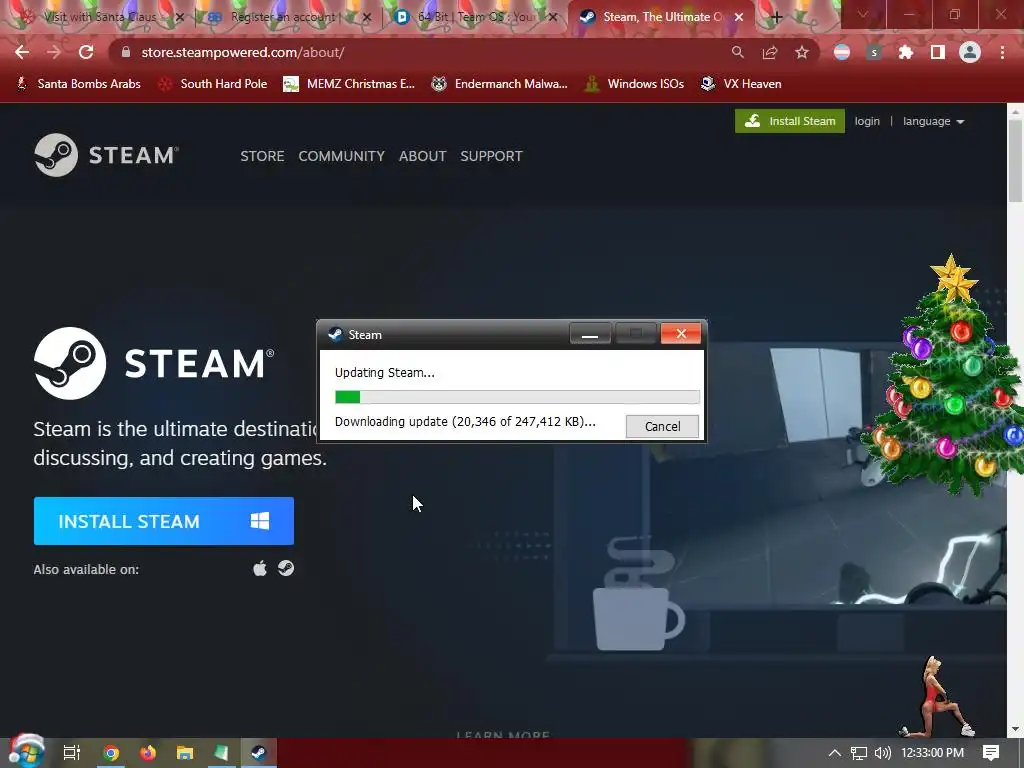Open the Chrome three-dot menu
Image resolution: width=1024 pixels, height=768 pixels.
pyautogui.click(x=1002, y=52)
